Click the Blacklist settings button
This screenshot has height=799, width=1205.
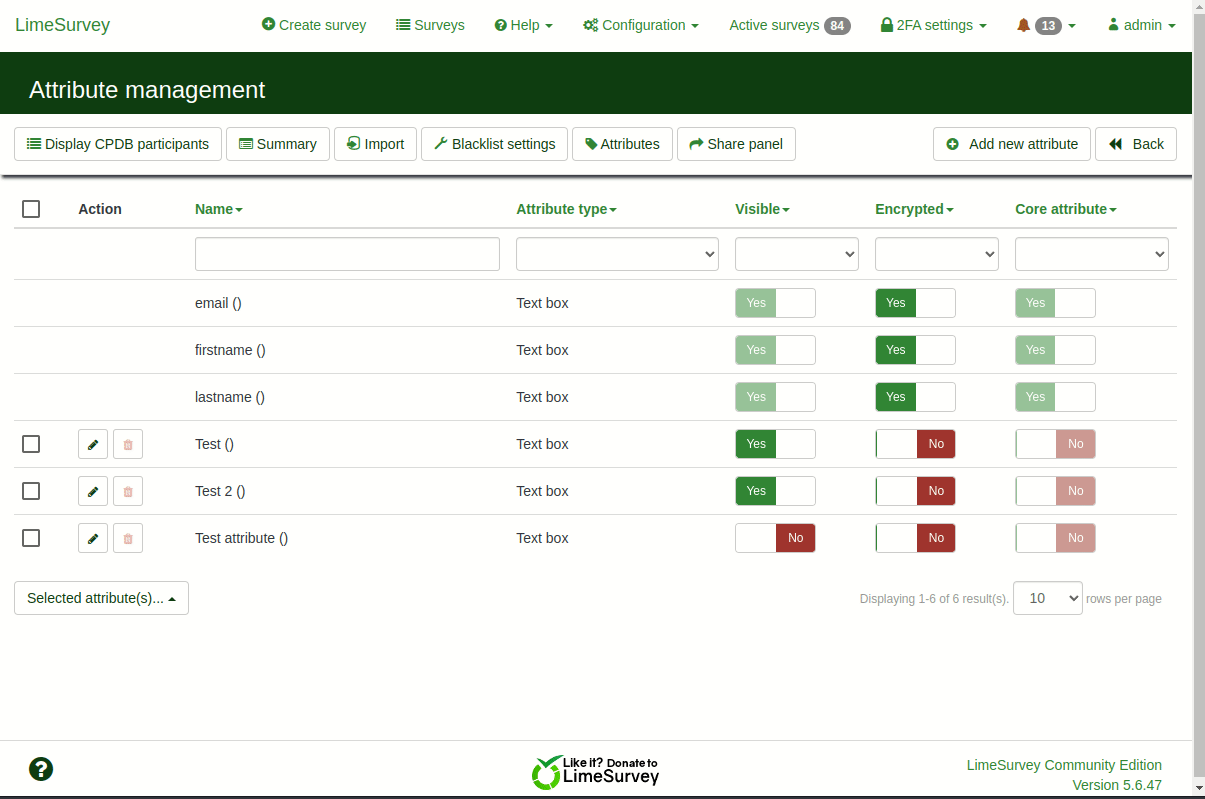click(494, 144)
